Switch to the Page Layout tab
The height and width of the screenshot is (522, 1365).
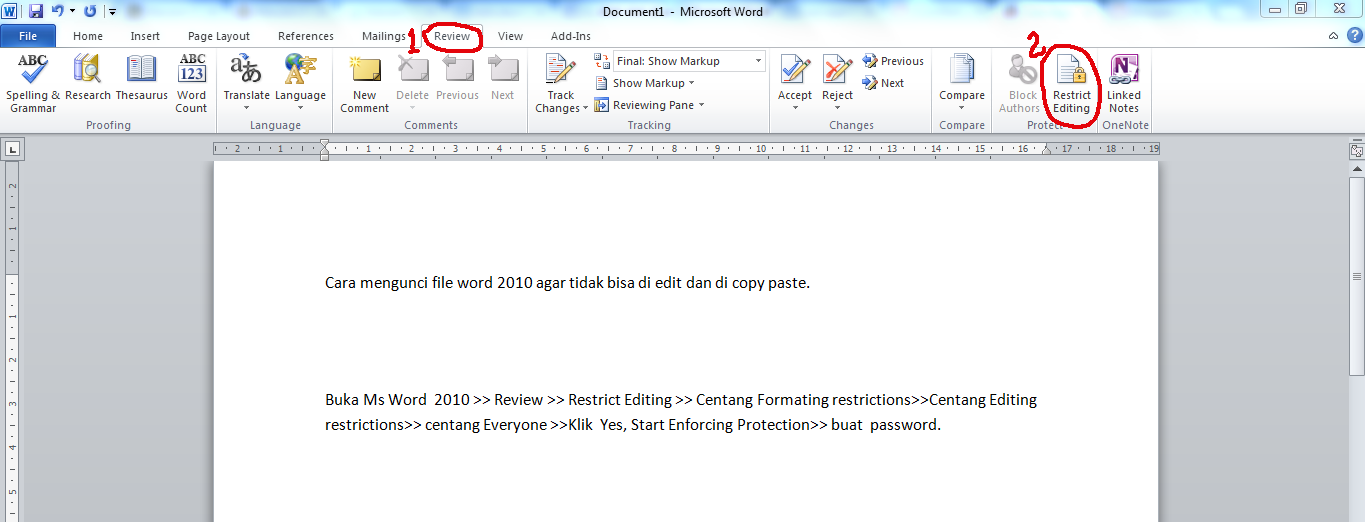219,36
